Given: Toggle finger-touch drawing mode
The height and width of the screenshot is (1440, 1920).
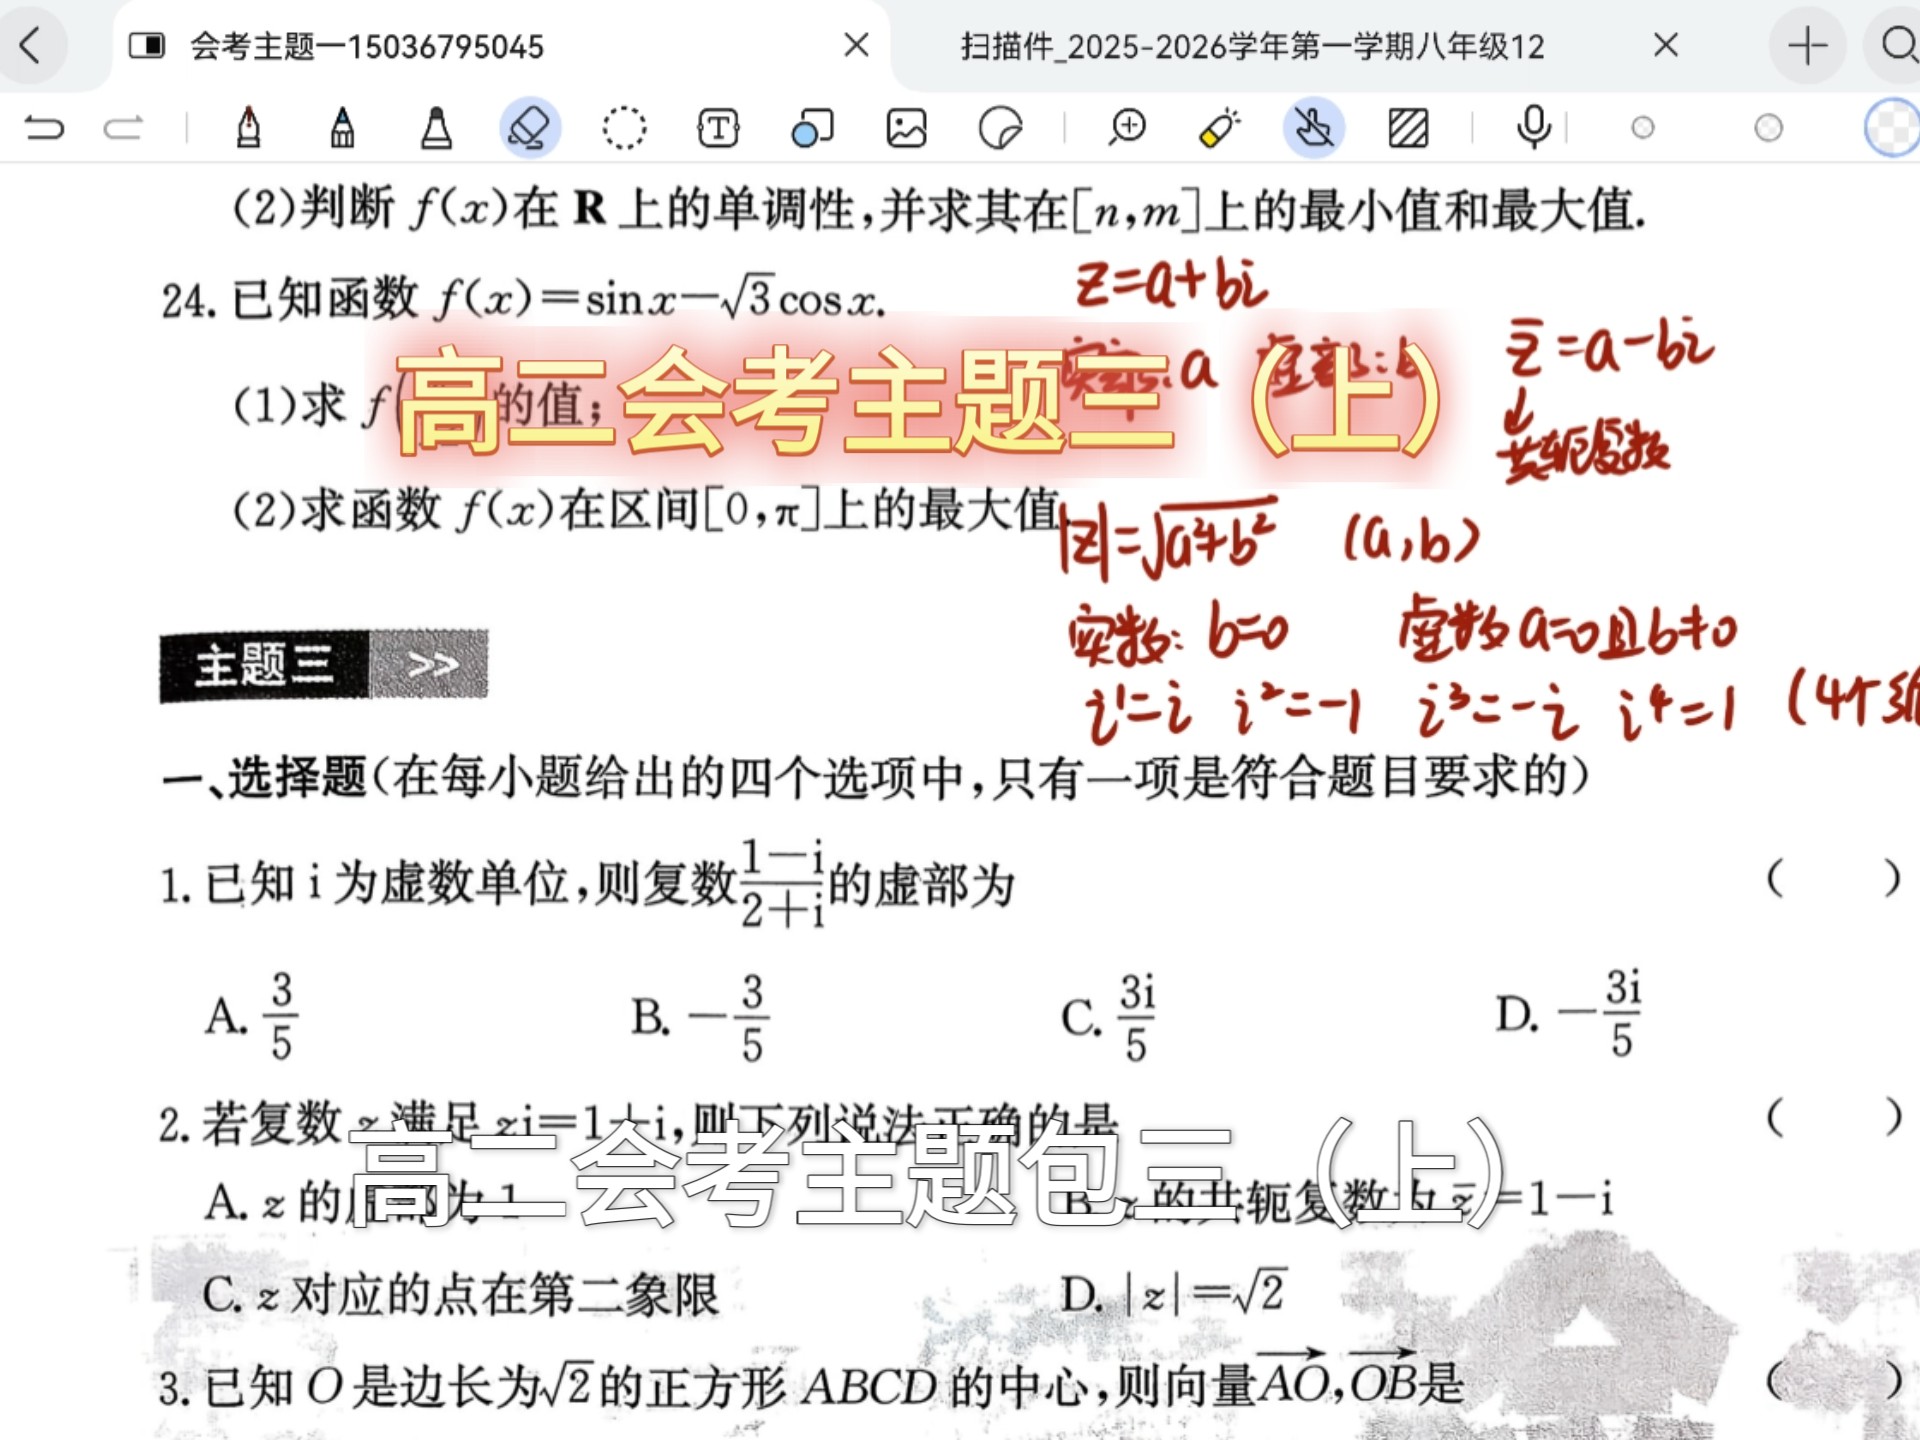Looking at the screenshot, I should pos(1314,128).
